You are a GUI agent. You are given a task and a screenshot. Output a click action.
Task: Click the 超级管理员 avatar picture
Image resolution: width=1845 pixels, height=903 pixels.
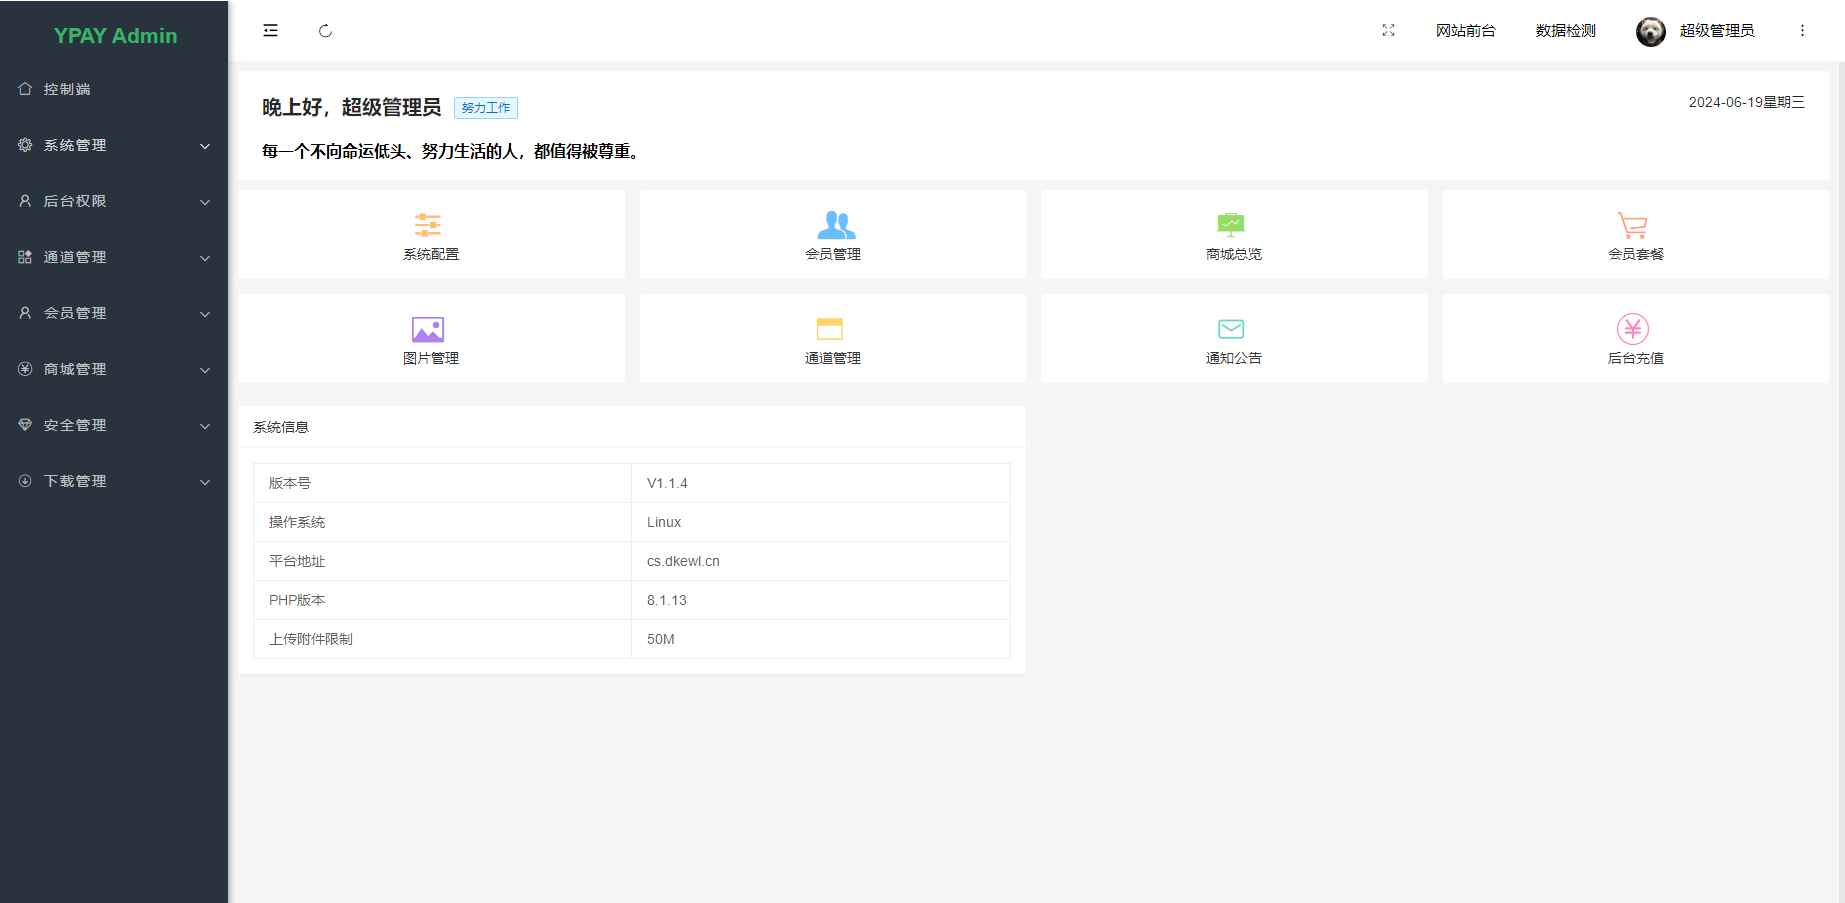1650,32
